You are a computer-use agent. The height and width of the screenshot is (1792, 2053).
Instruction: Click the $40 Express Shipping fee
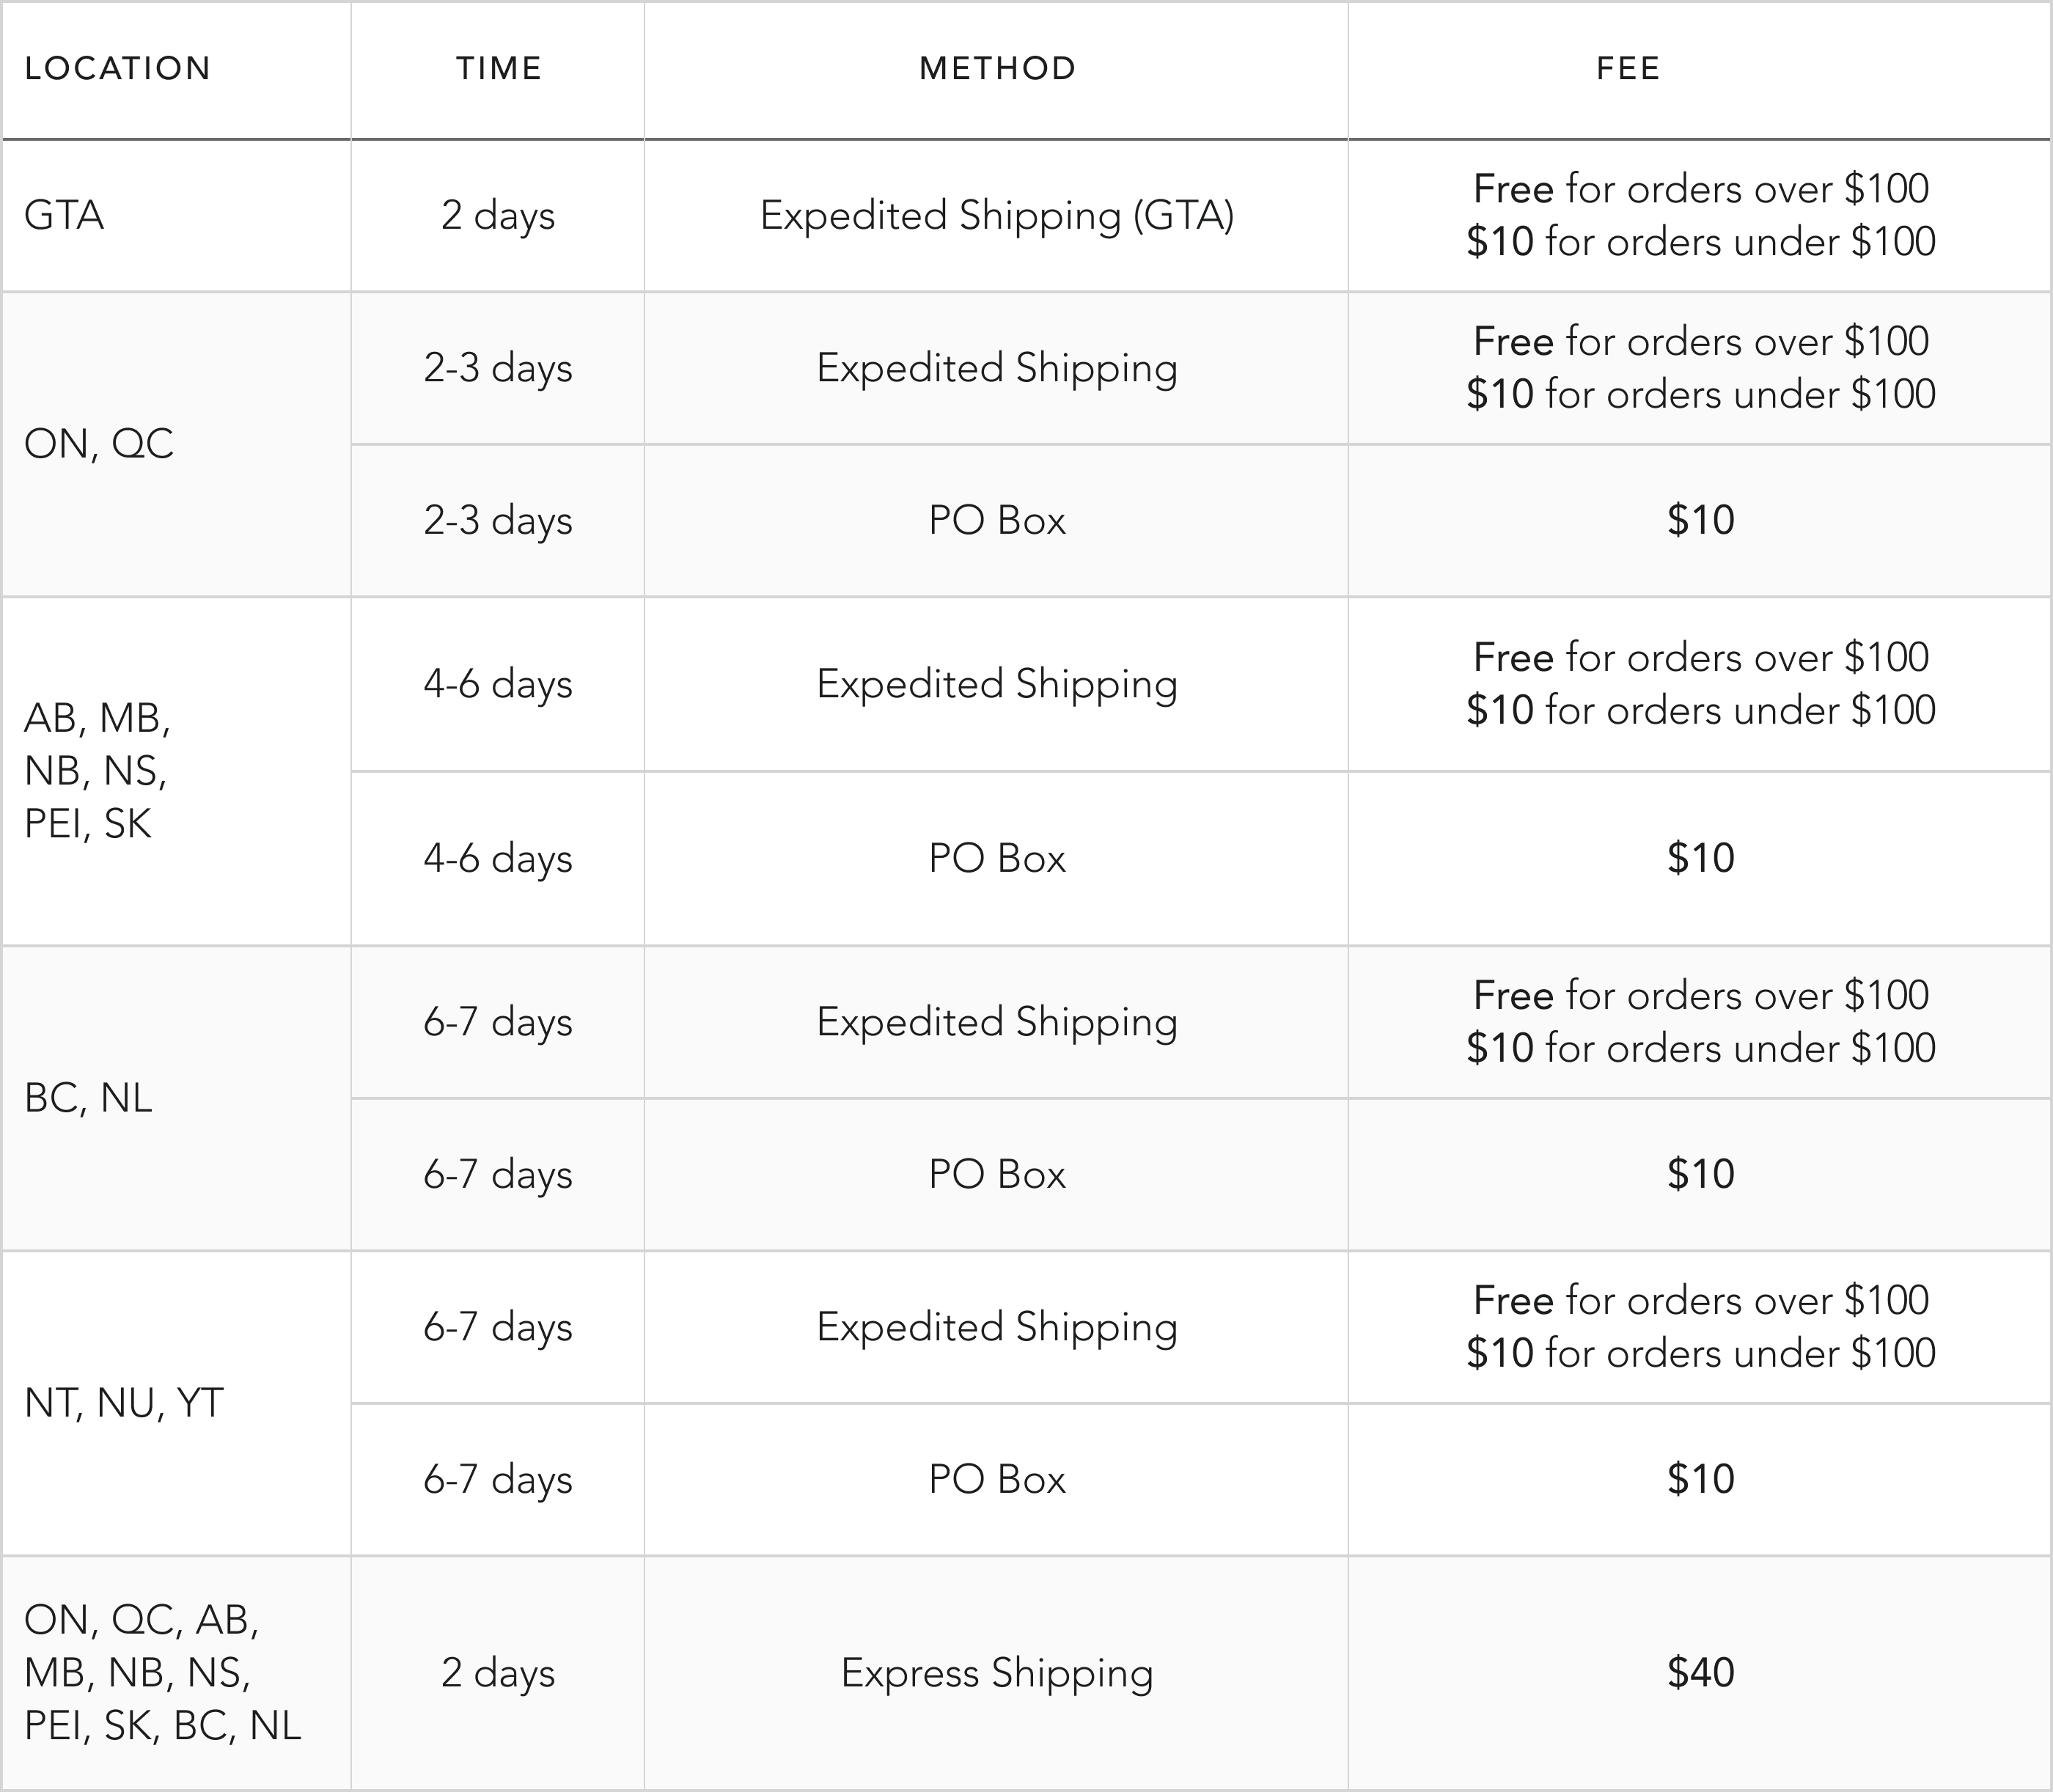coord(1700,1673)
